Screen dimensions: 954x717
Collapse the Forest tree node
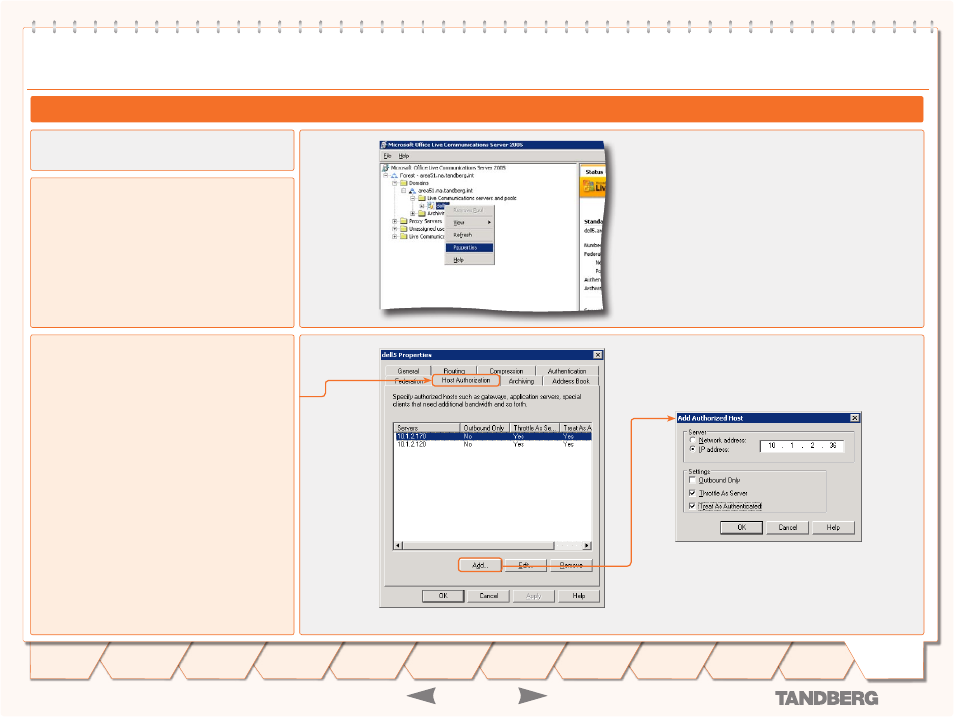click(x=386, y=175)
